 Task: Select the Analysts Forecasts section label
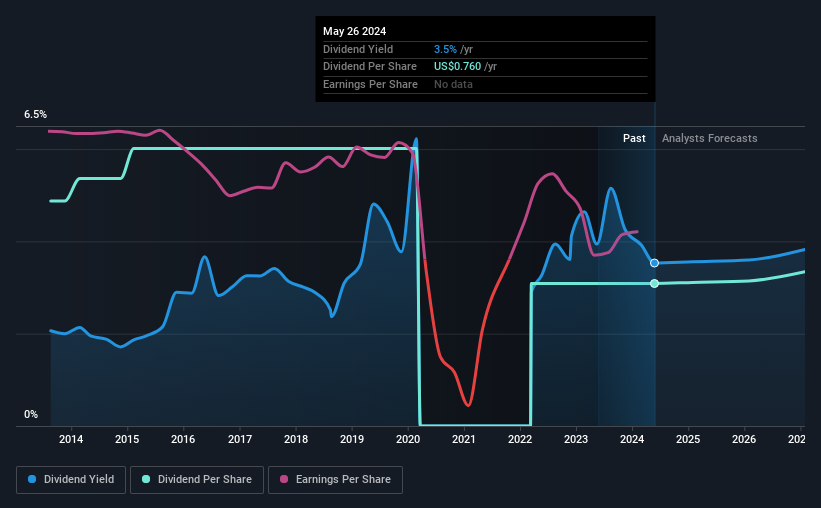click(709, 138)
